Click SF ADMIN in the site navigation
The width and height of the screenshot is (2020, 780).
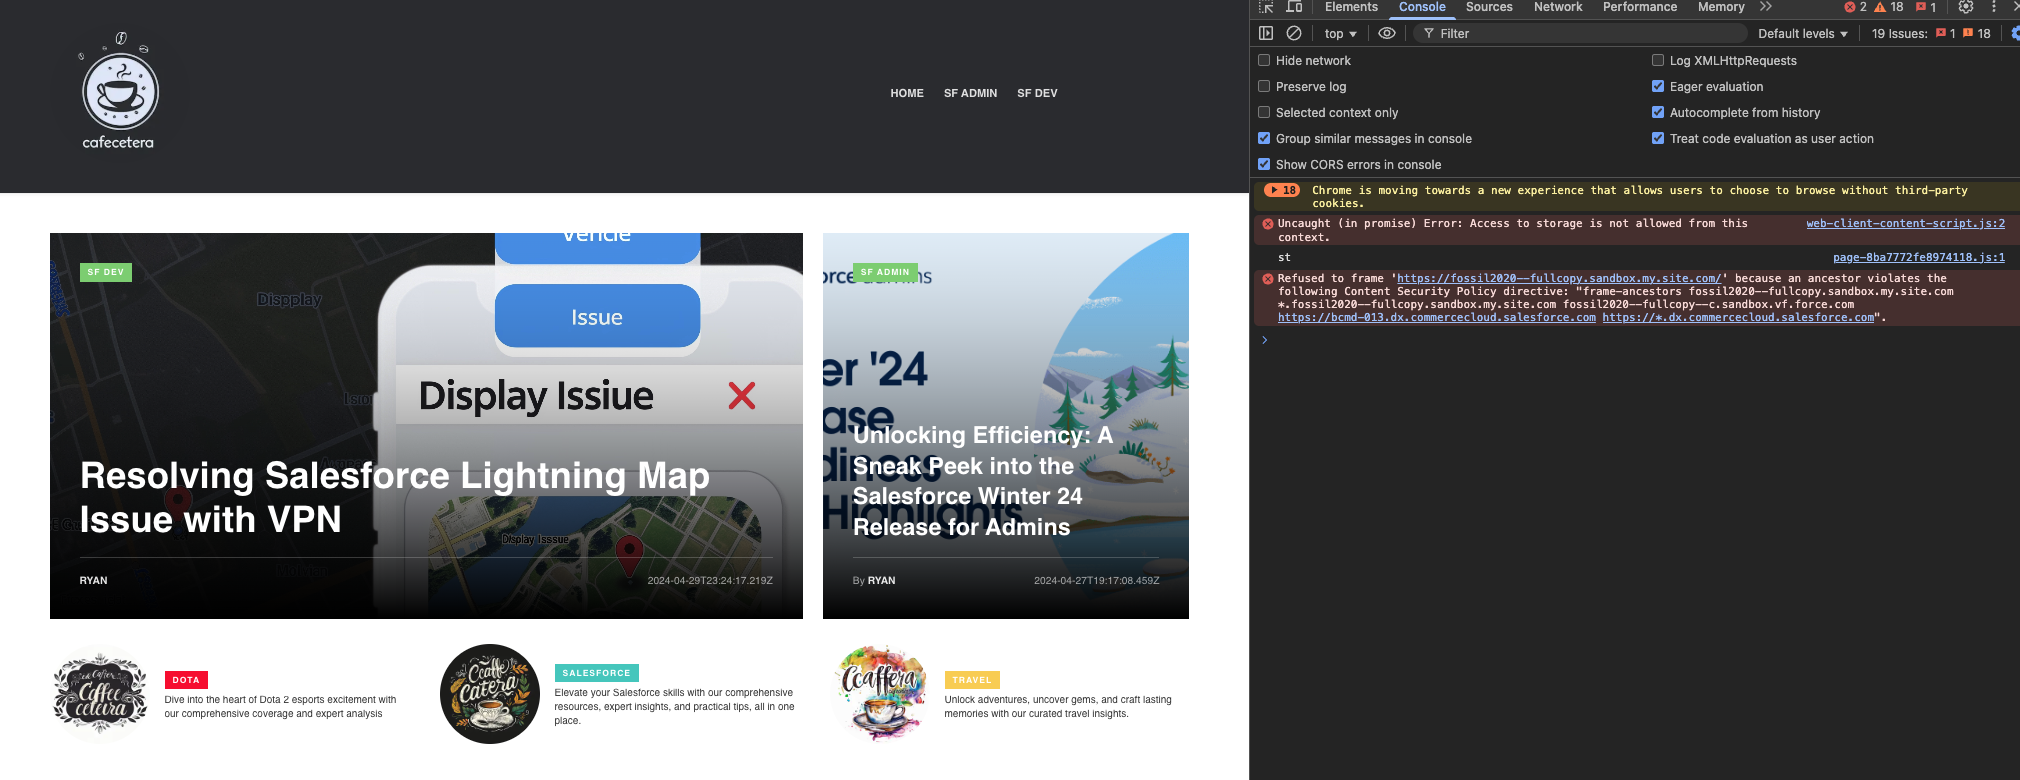point(970,93)
